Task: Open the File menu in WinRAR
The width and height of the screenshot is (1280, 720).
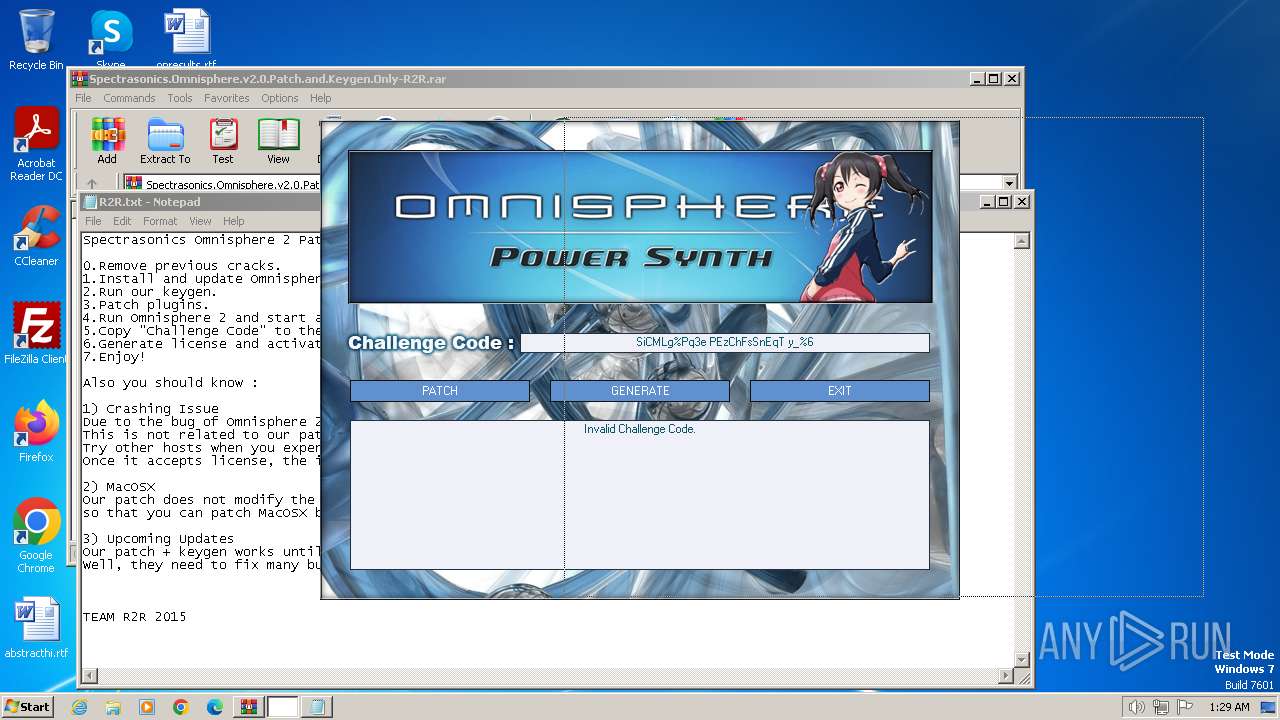Action: (x=83, y=98)
